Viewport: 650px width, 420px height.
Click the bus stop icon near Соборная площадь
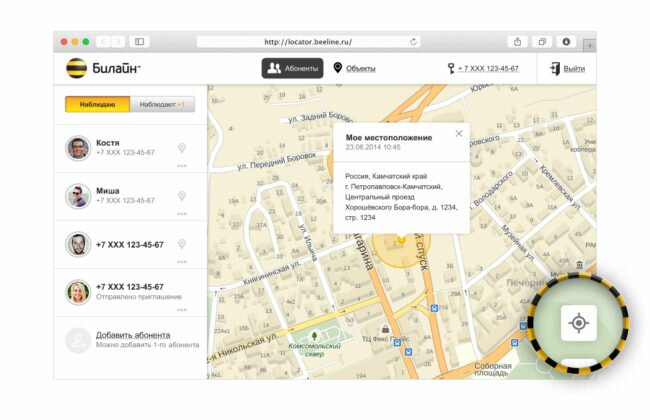pos(514,343)
